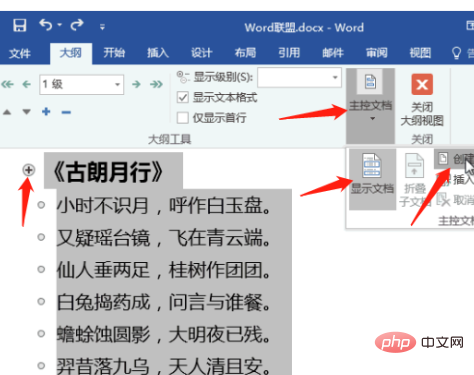
Task: Click line '又疑瑶台镜，飞在青云端。'
Action: [x=164, y=238]
